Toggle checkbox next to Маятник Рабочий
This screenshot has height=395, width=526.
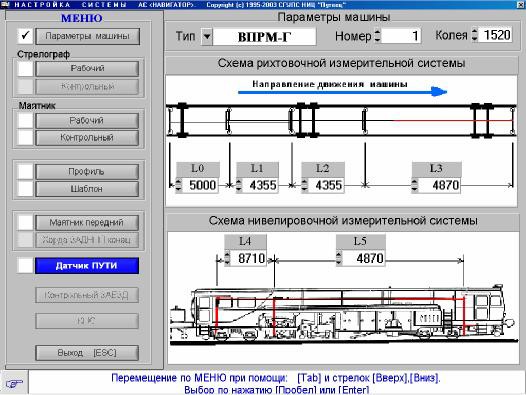(25, 120)
